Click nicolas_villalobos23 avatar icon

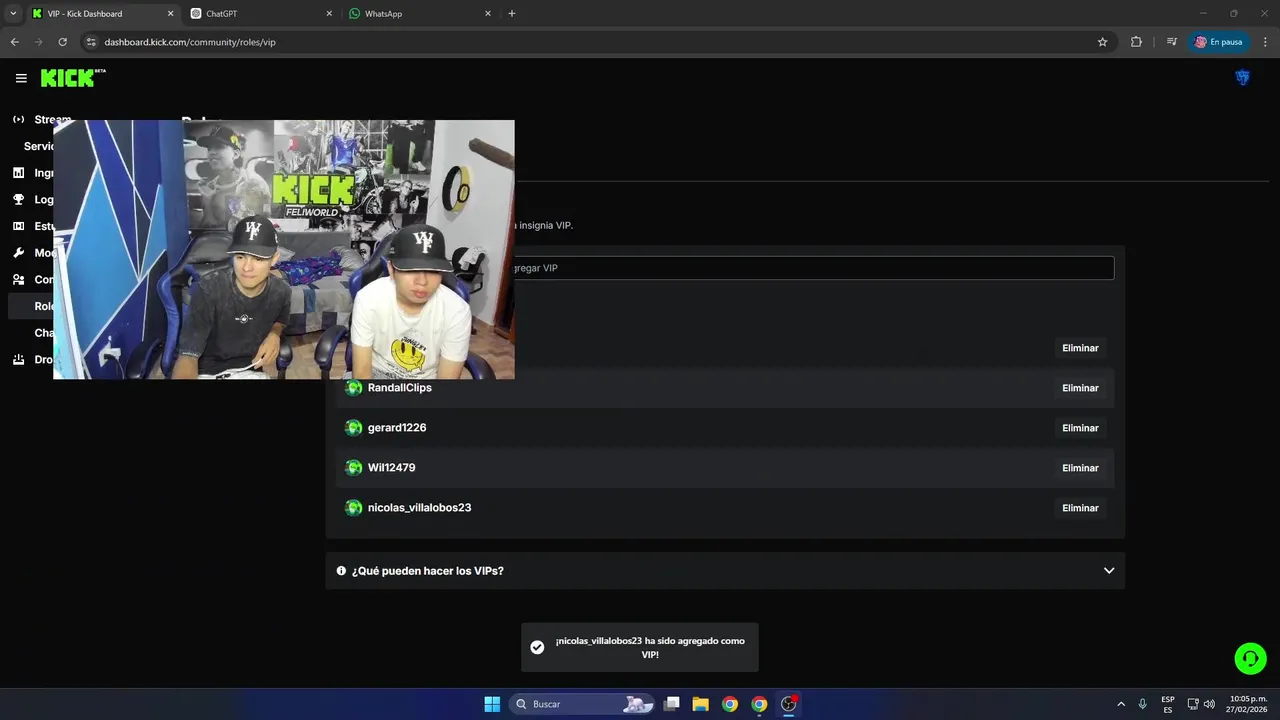[353, 508]
